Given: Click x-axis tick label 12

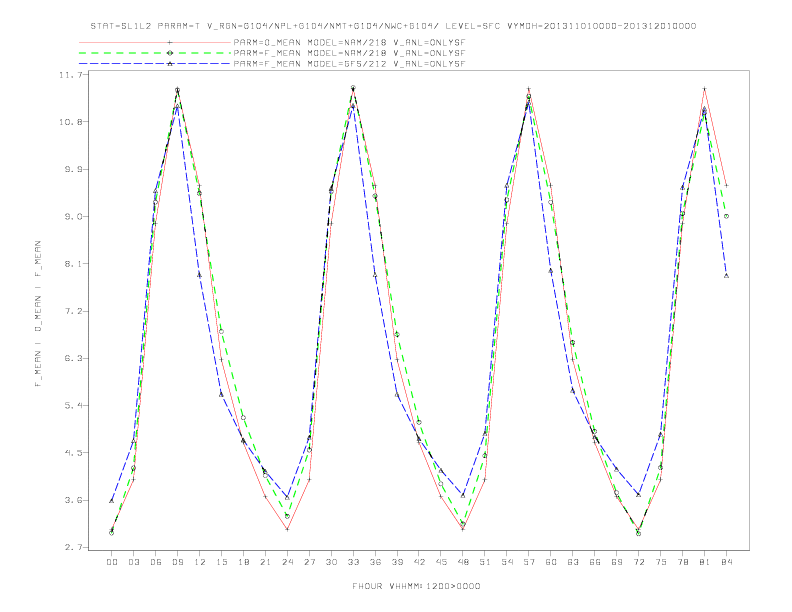Looking at the screenshot, I should [x=200, y=562].
